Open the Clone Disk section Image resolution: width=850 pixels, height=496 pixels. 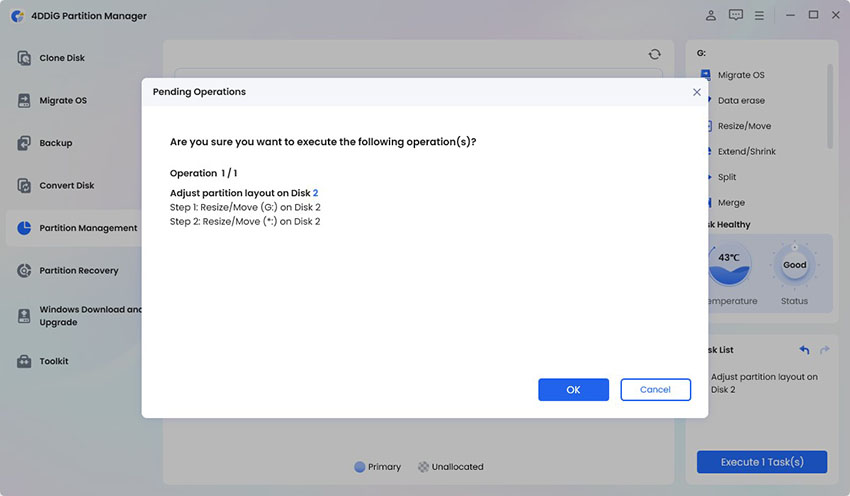pos(62,57)
